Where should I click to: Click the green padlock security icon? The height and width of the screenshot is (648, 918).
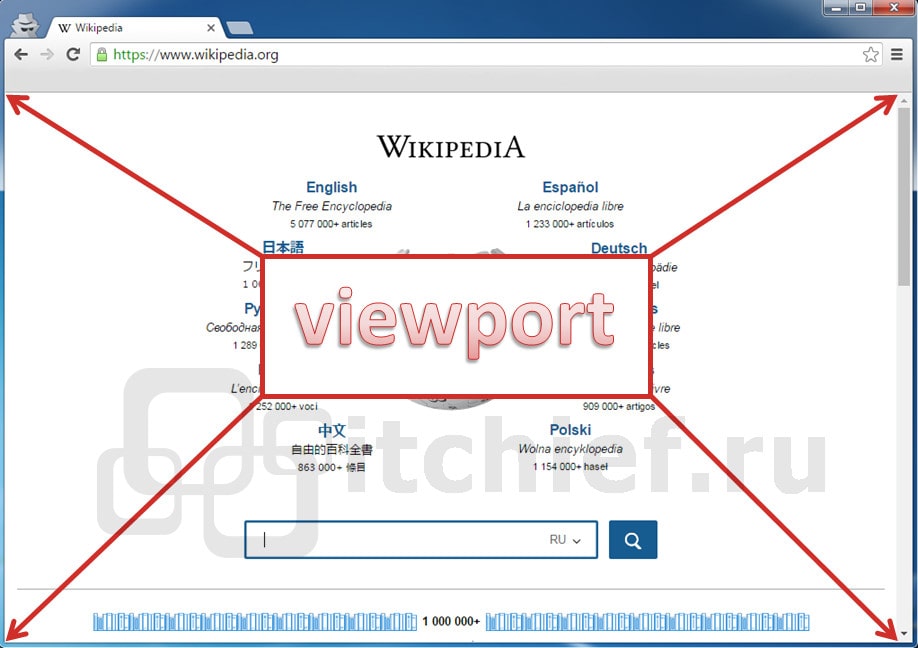(101, 55)
